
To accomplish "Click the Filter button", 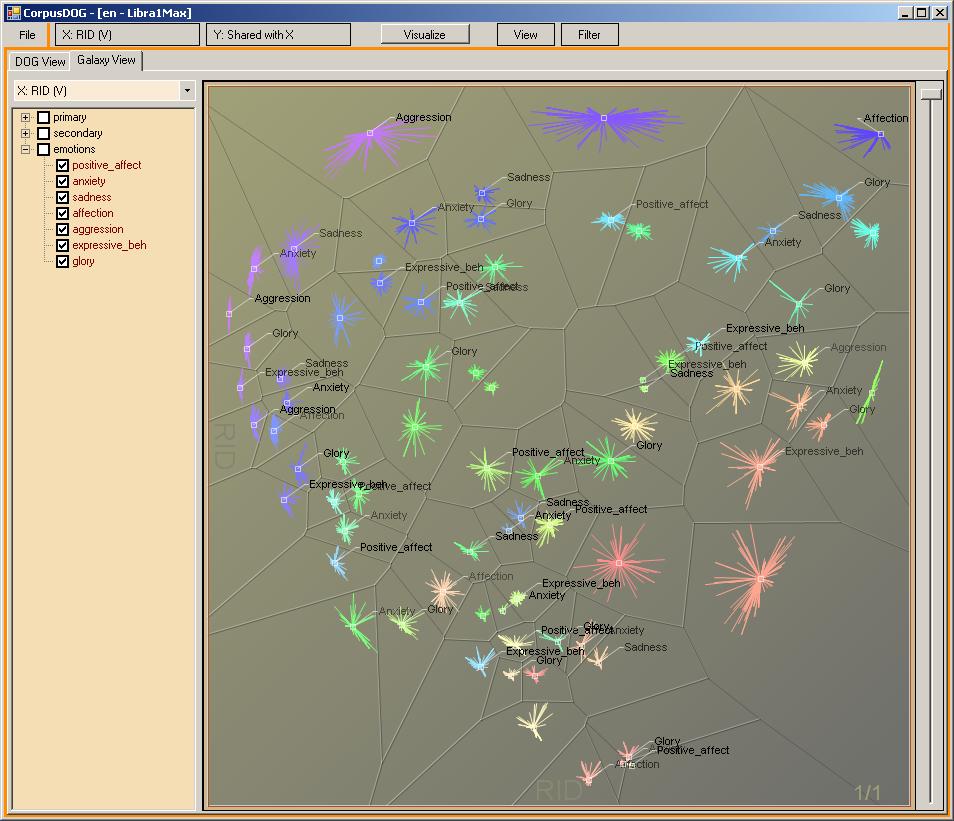I will (x=589, y=34).
